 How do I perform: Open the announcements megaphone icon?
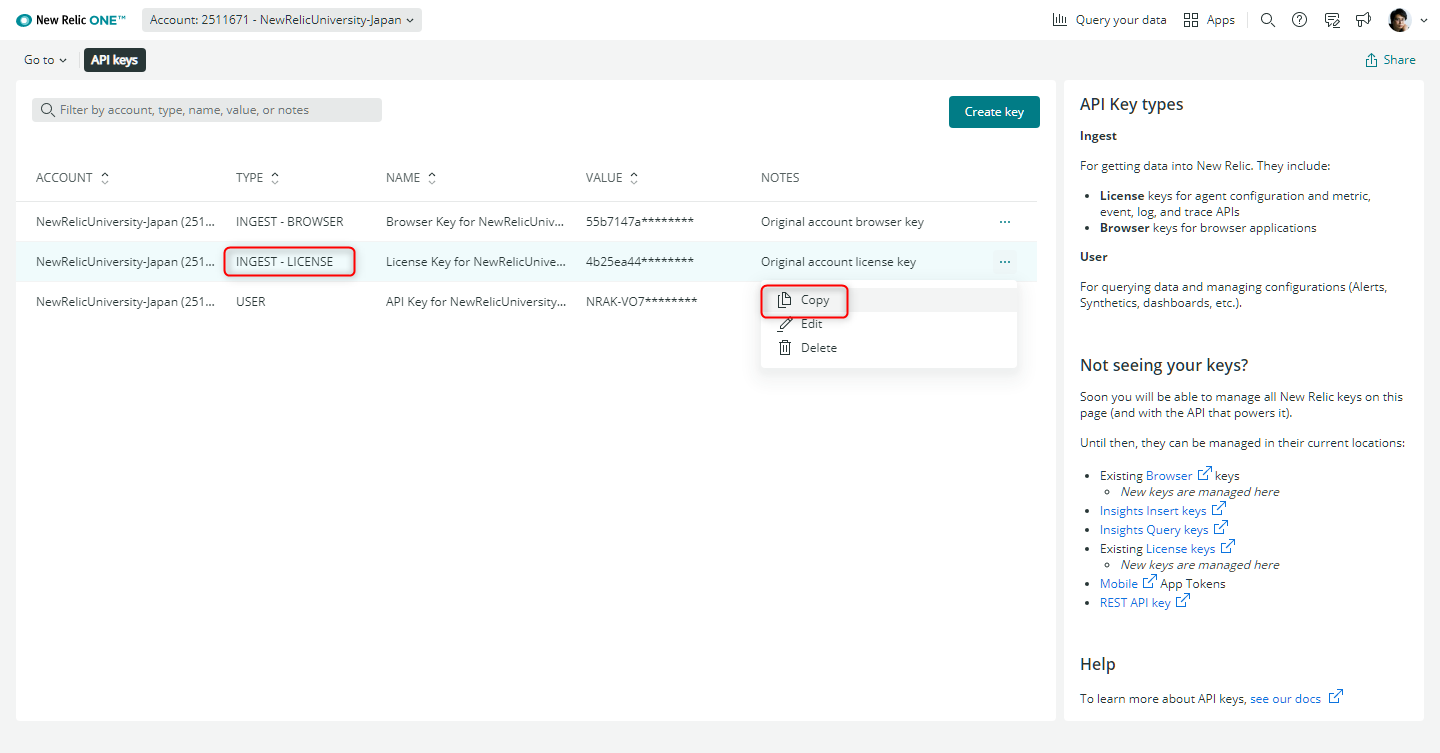(1363, 20)
